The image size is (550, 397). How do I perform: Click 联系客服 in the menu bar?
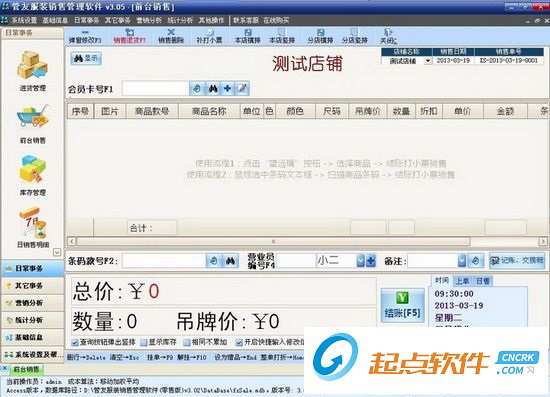click(246, 20)
